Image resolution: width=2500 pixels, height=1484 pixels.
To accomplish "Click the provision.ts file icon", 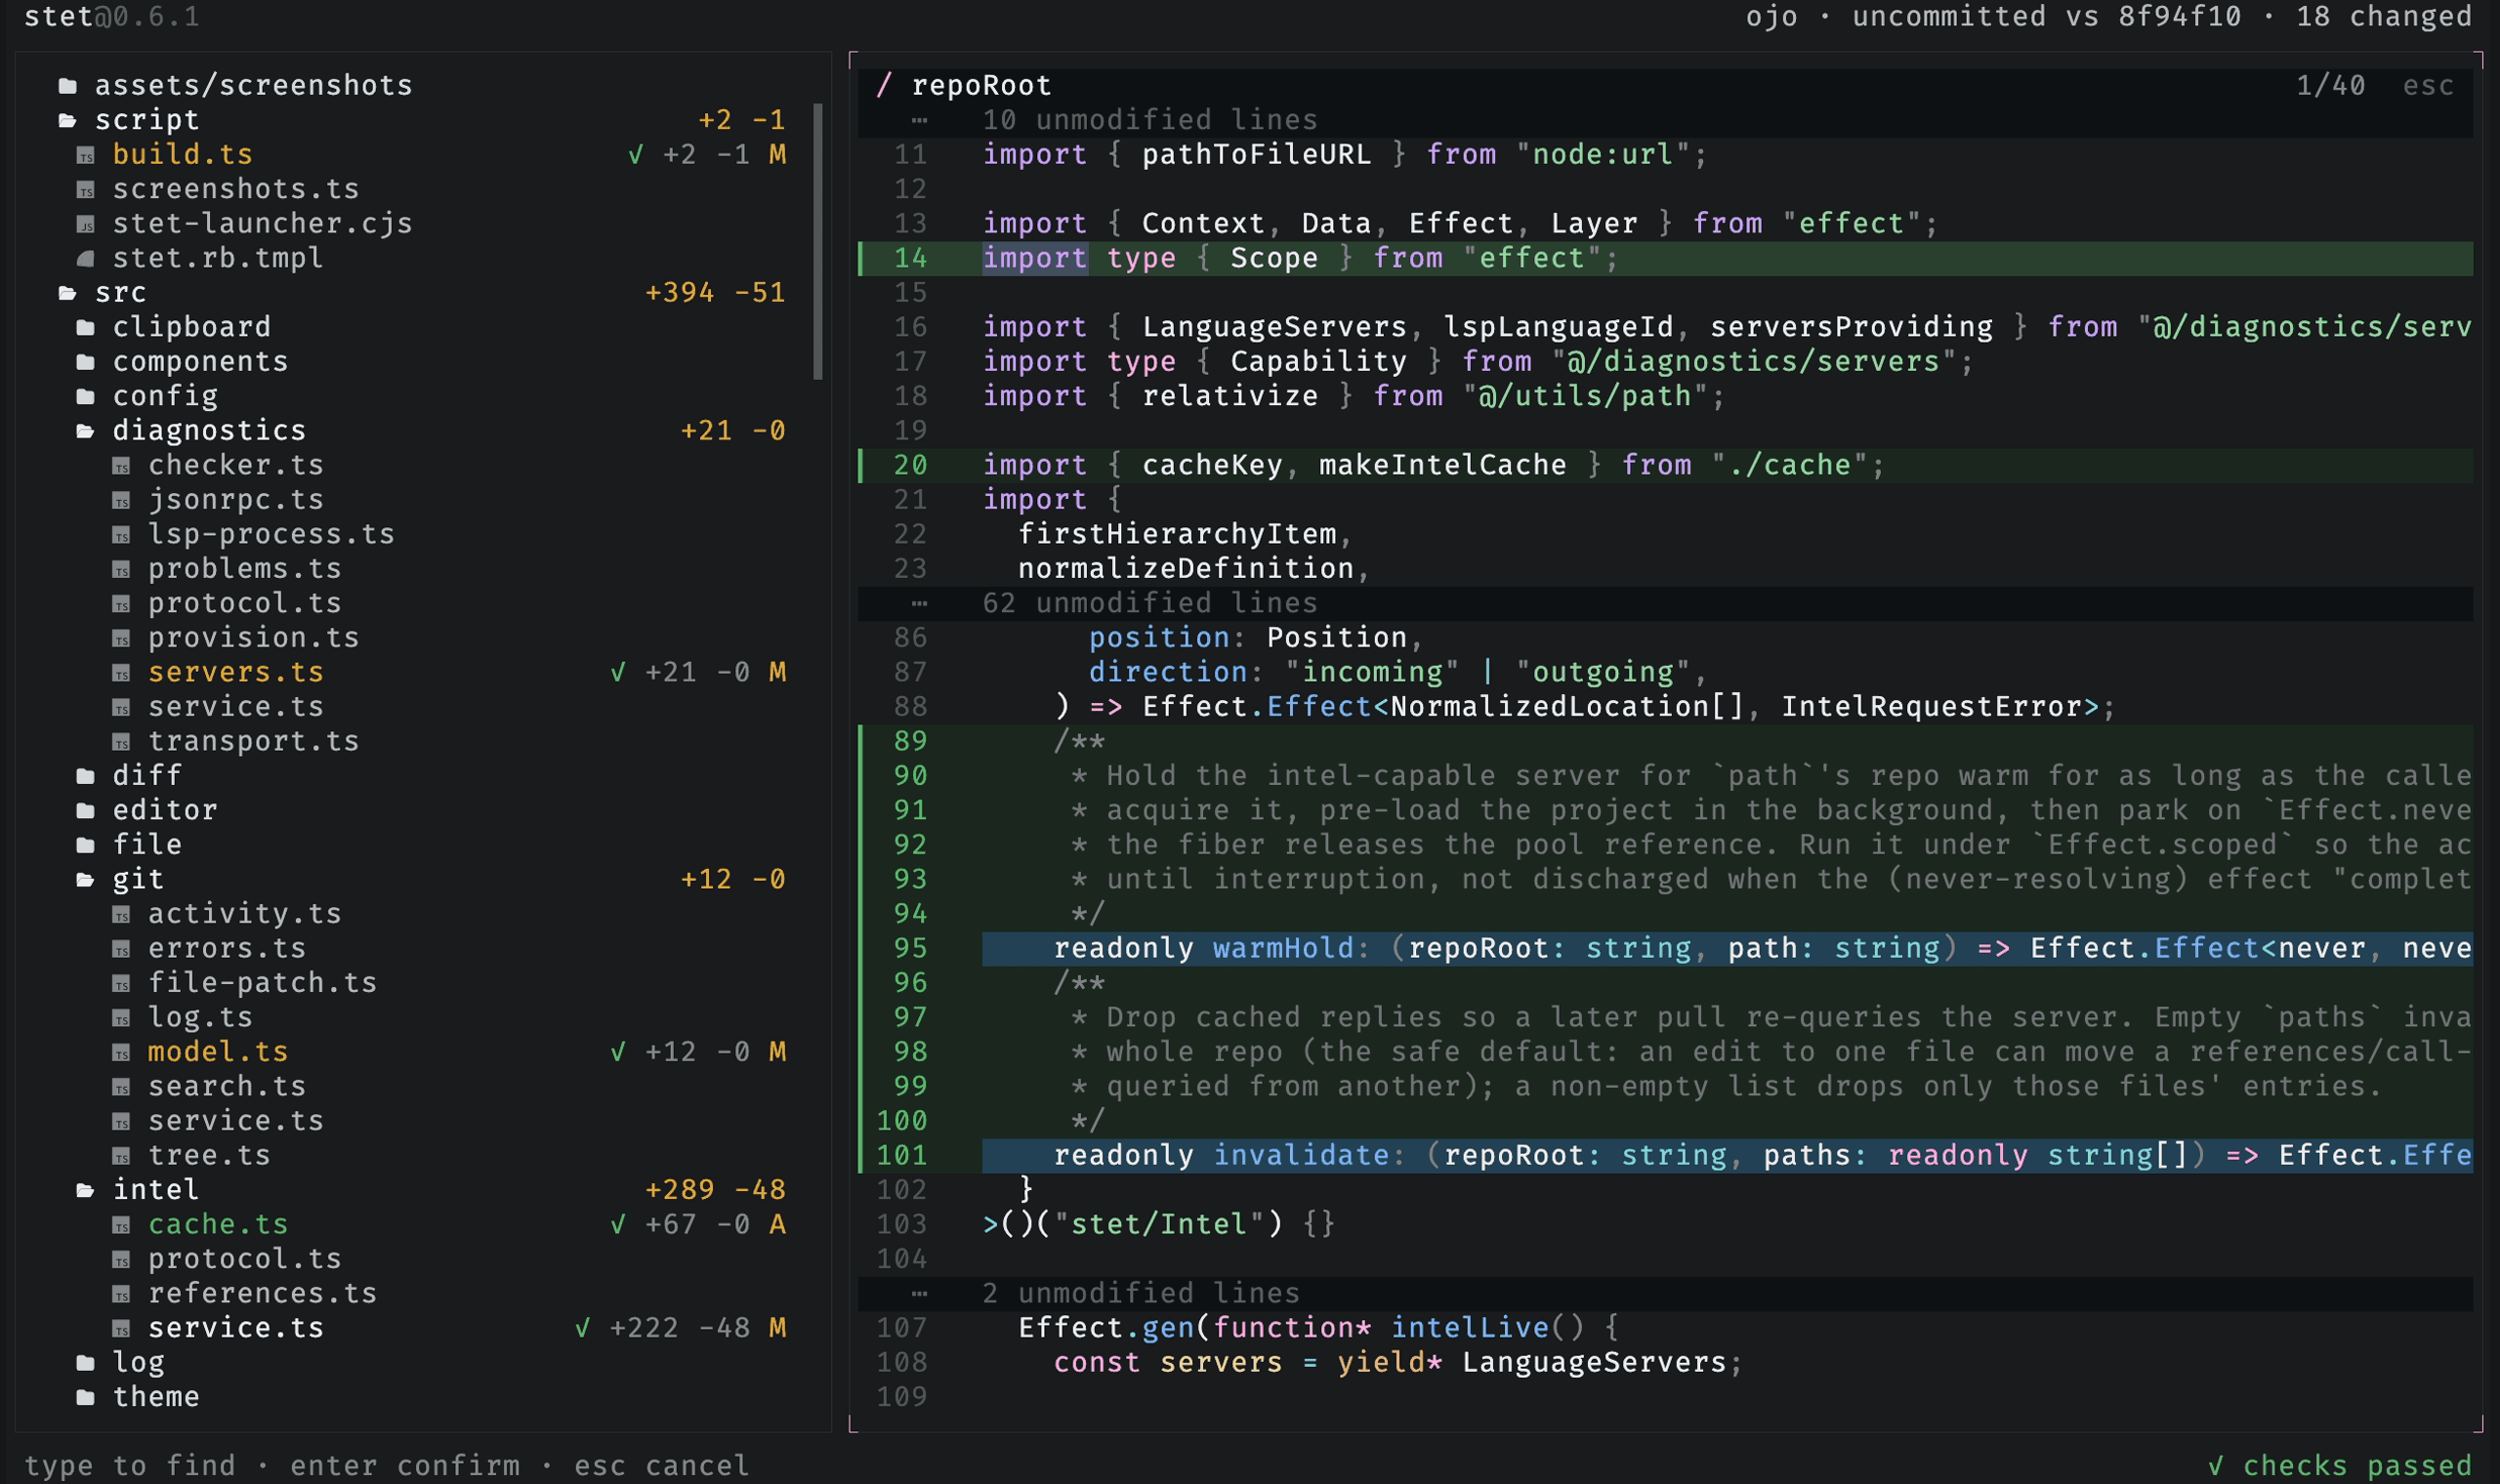I will [121, 638].
